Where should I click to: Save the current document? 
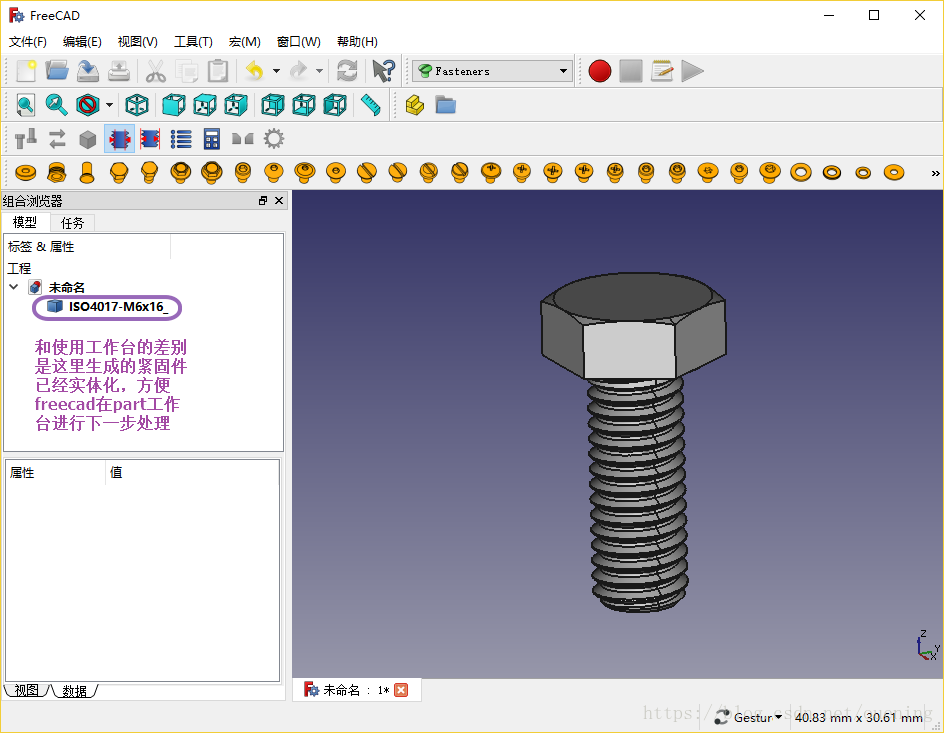pyautogui.click(x=88, y=71)
